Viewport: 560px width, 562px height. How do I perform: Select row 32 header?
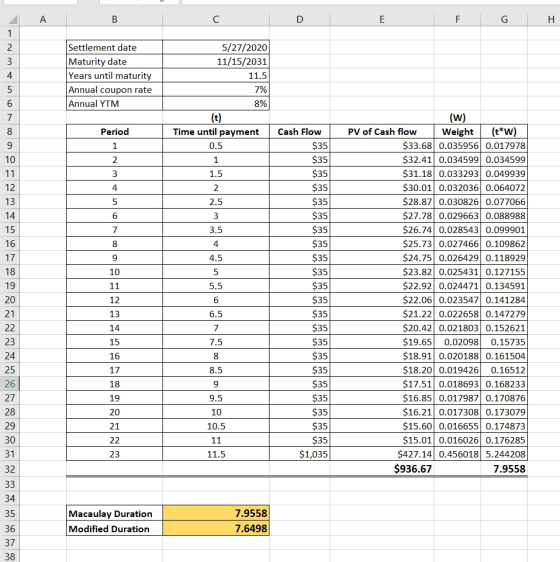(x=10, y=469)
